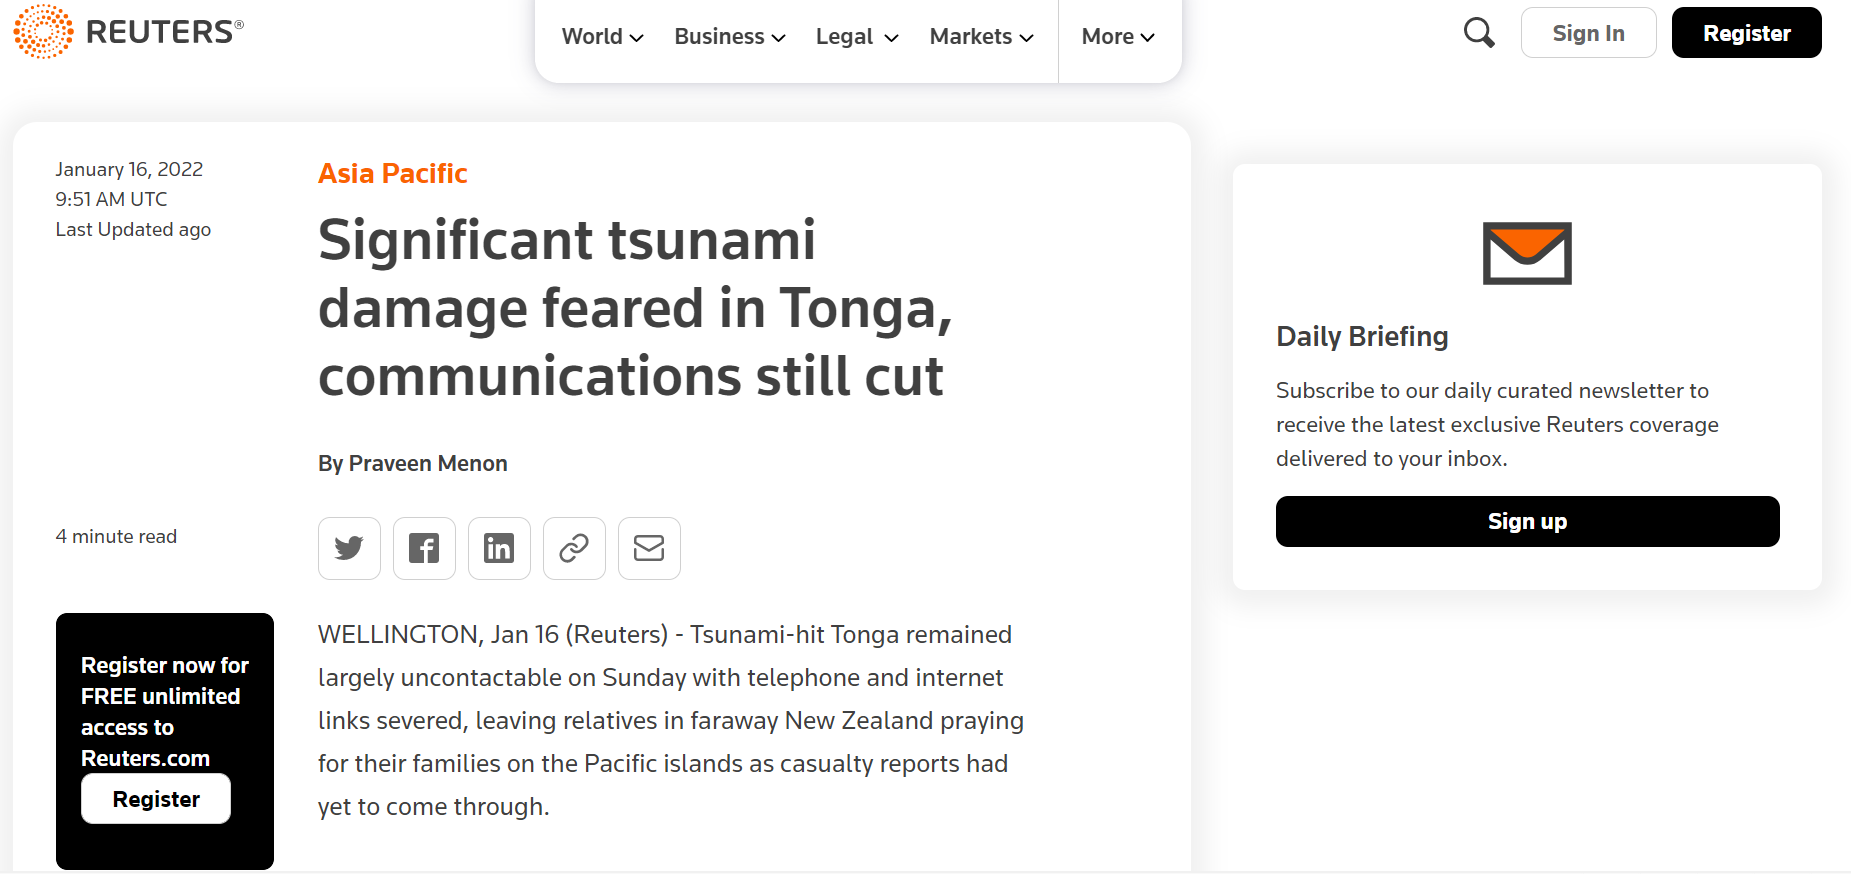This screenshot has height=874, width=1851.
Task: Share article on Facebook
Action: click(x=424, y=548)
